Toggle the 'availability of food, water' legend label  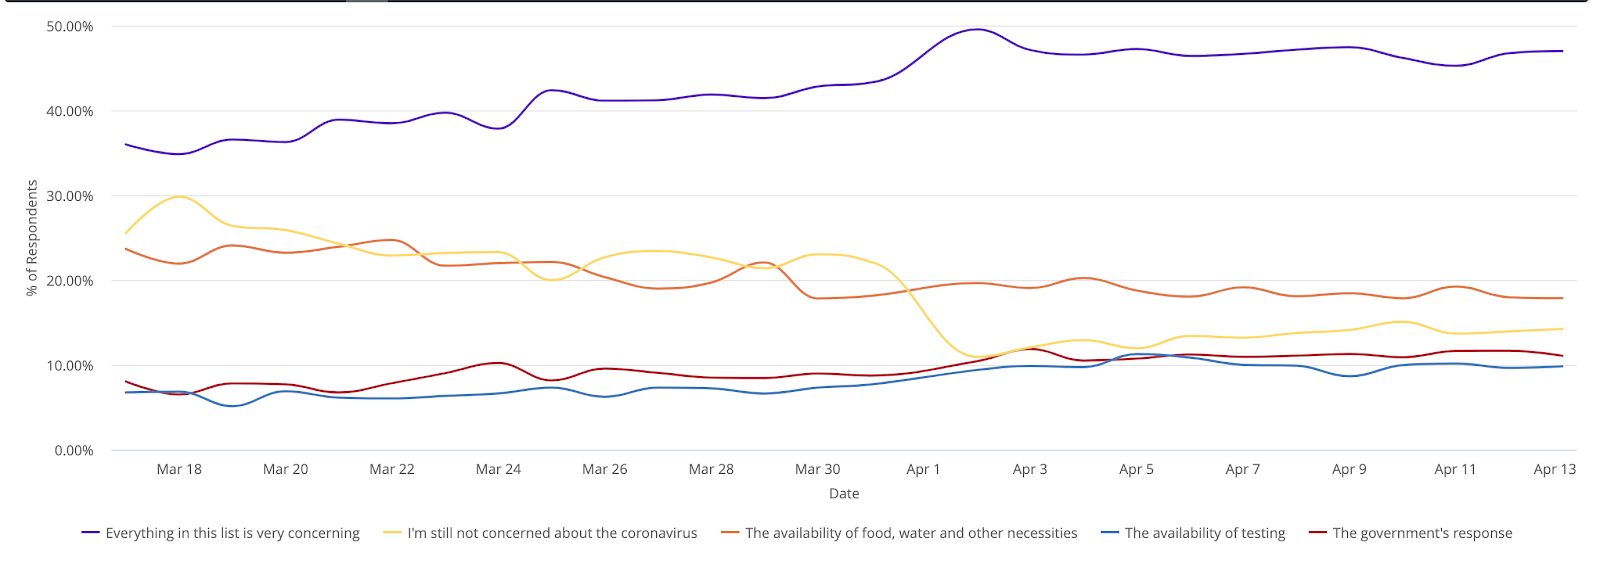click(911, 533)
